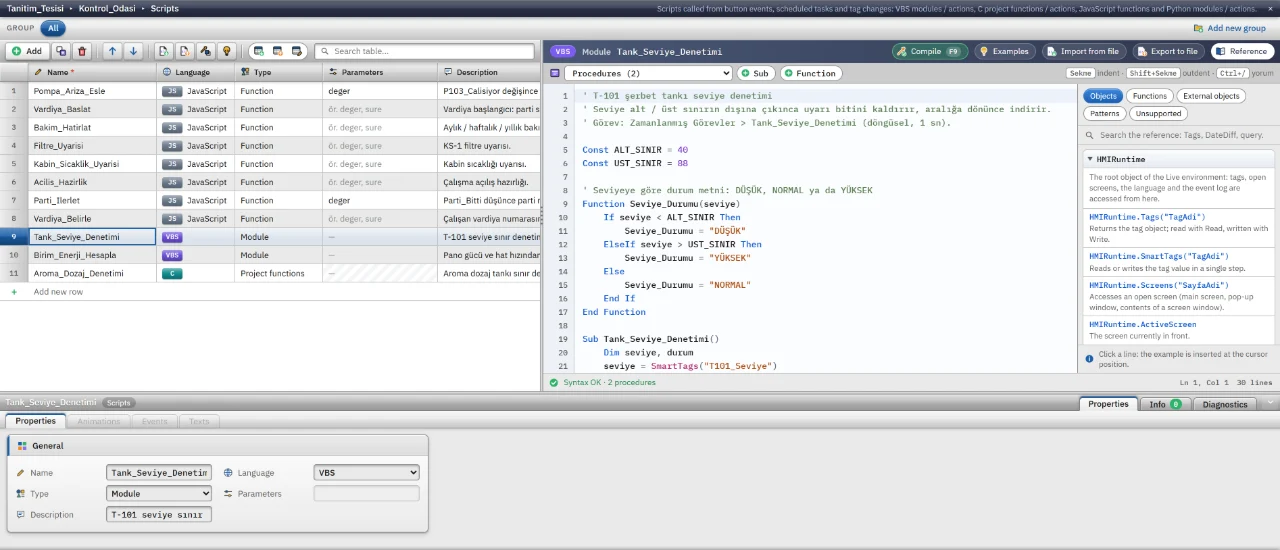
Task: Select the External objects reference filter
Action: click(1212, 96)
